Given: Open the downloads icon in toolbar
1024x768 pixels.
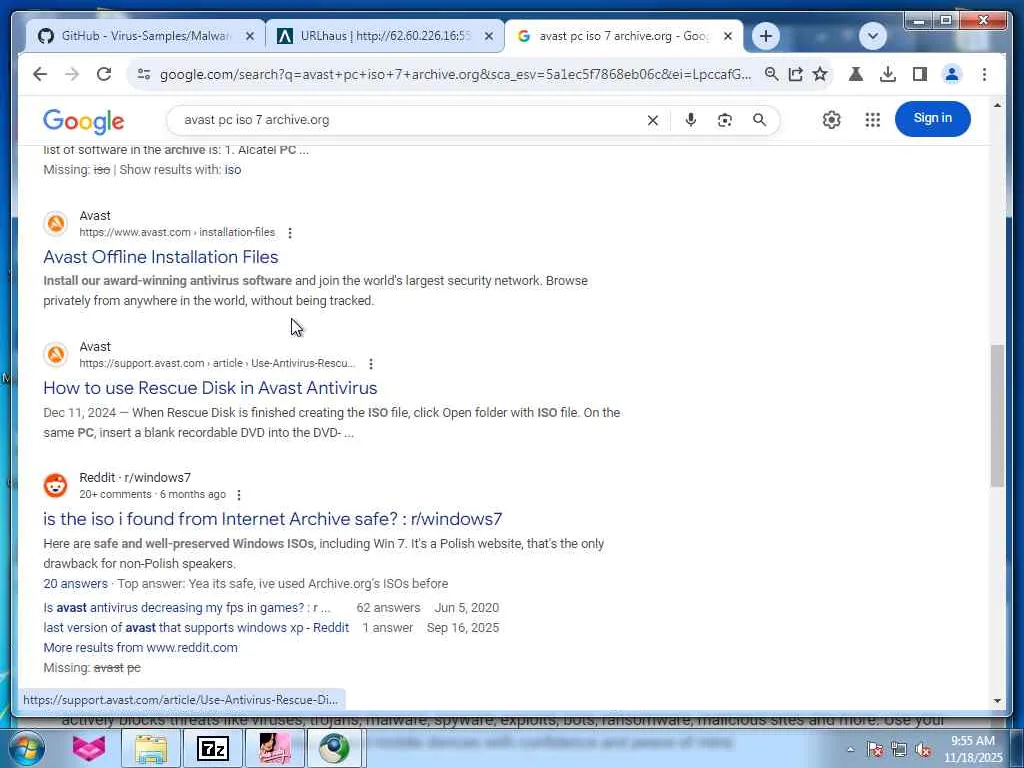Looking at the screenshot, I should pos(888,74).
